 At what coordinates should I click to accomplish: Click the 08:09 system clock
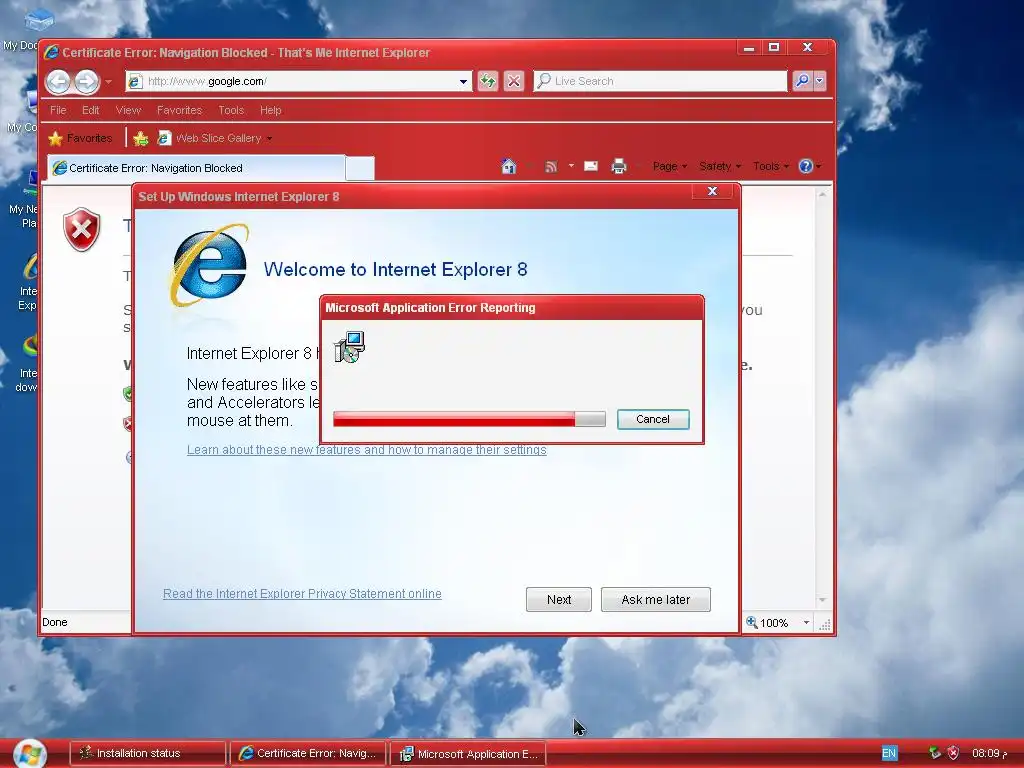coord(989,753)
